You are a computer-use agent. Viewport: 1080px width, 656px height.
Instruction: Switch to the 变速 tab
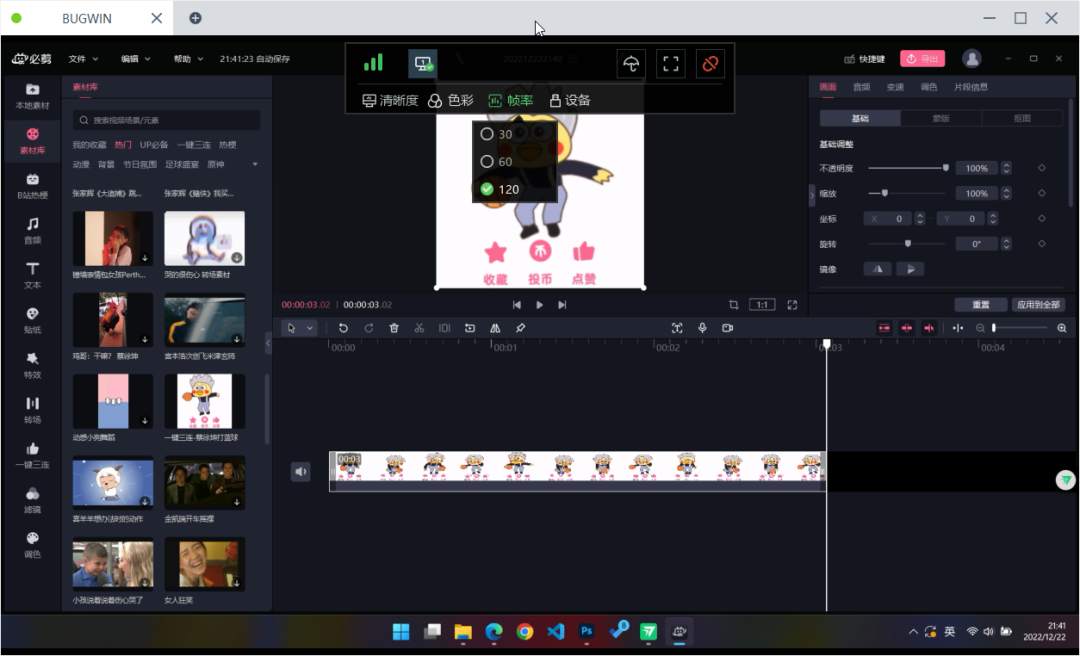[x=894, y=87]
